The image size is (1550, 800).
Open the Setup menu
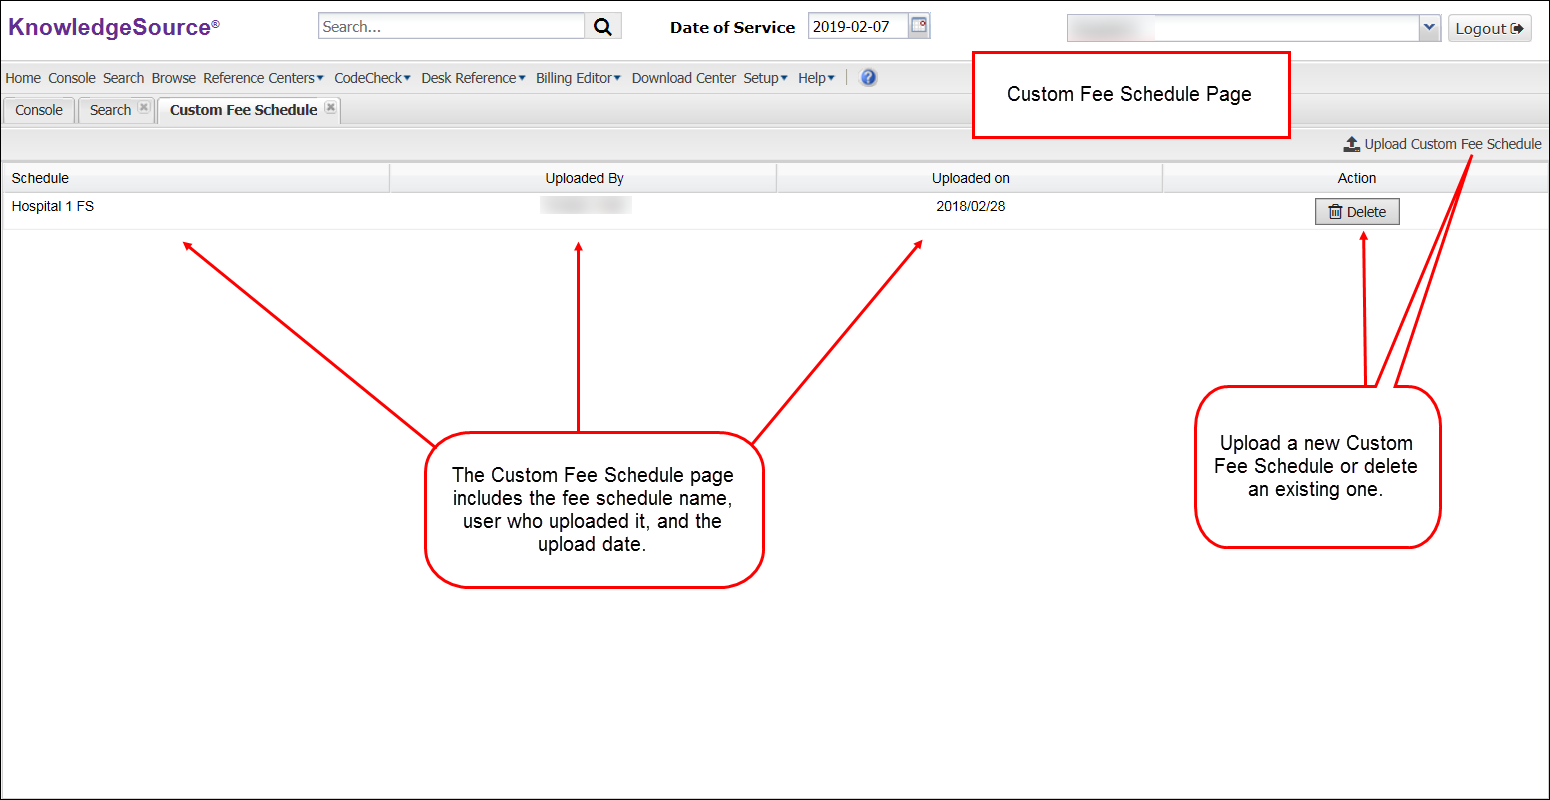[x=765, y=78]
